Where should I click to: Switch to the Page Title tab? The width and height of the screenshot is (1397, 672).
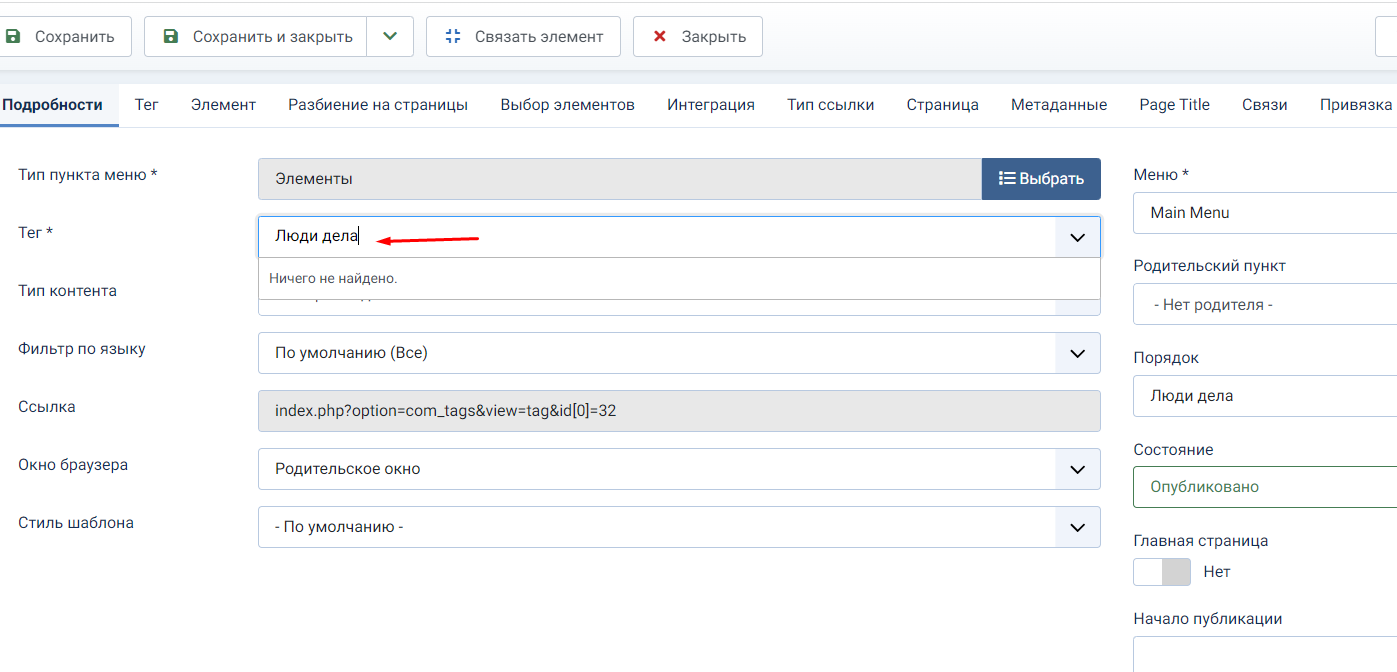[1175, 104]
